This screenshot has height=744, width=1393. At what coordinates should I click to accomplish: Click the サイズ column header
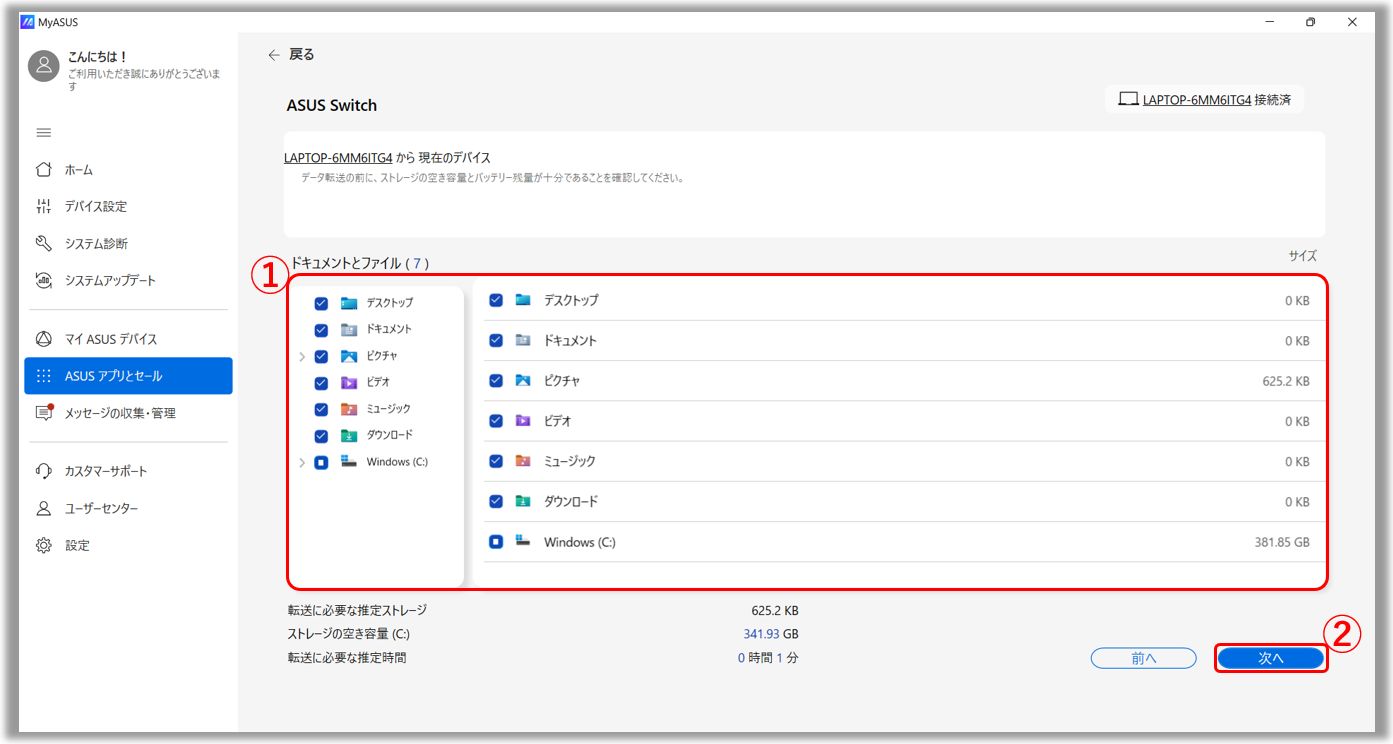coord(1303,256)
